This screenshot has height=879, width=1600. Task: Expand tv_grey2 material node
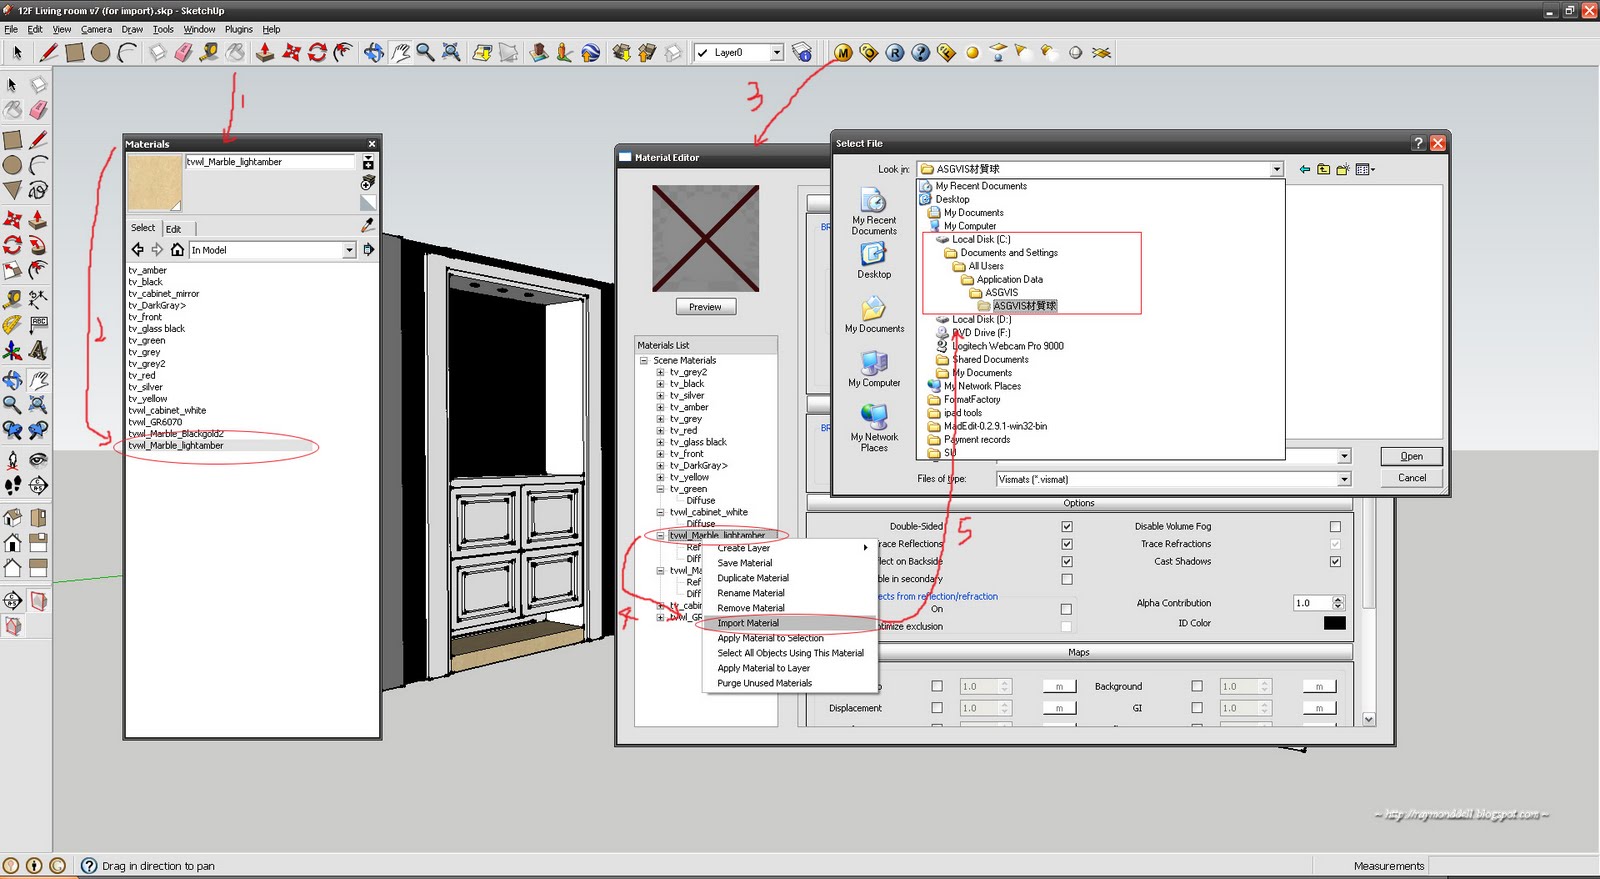click(x=660, y=372)
